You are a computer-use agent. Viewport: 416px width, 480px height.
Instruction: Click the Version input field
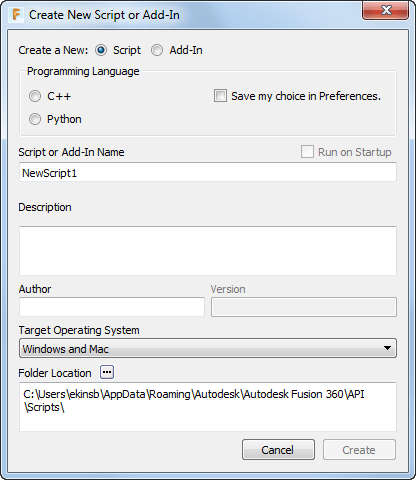pos(304,307)
